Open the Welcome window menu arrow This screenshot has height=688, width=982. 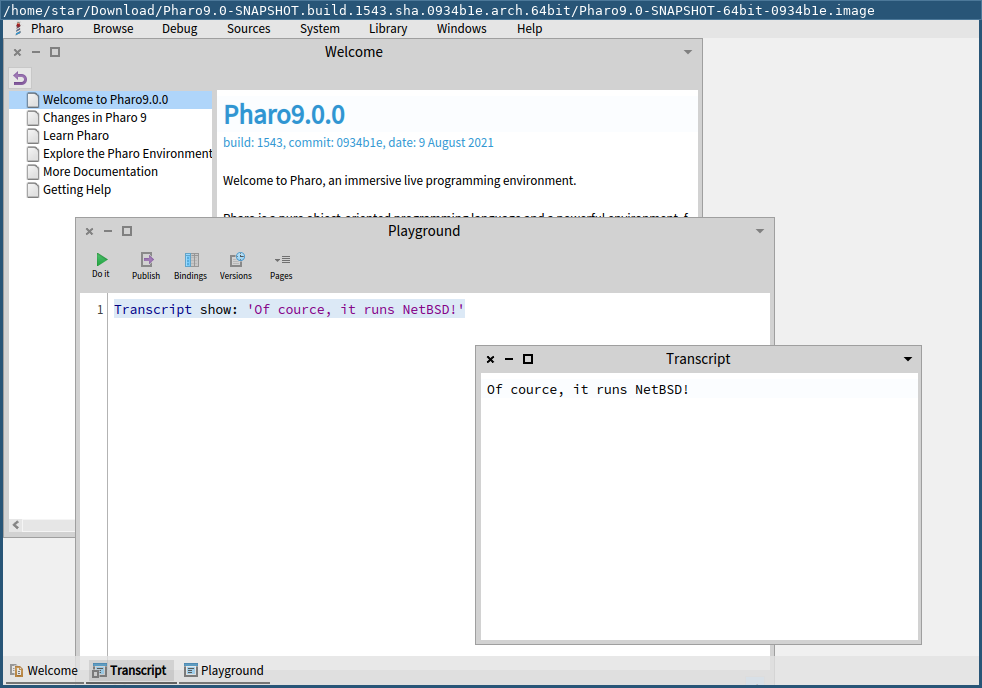[688, 53]
